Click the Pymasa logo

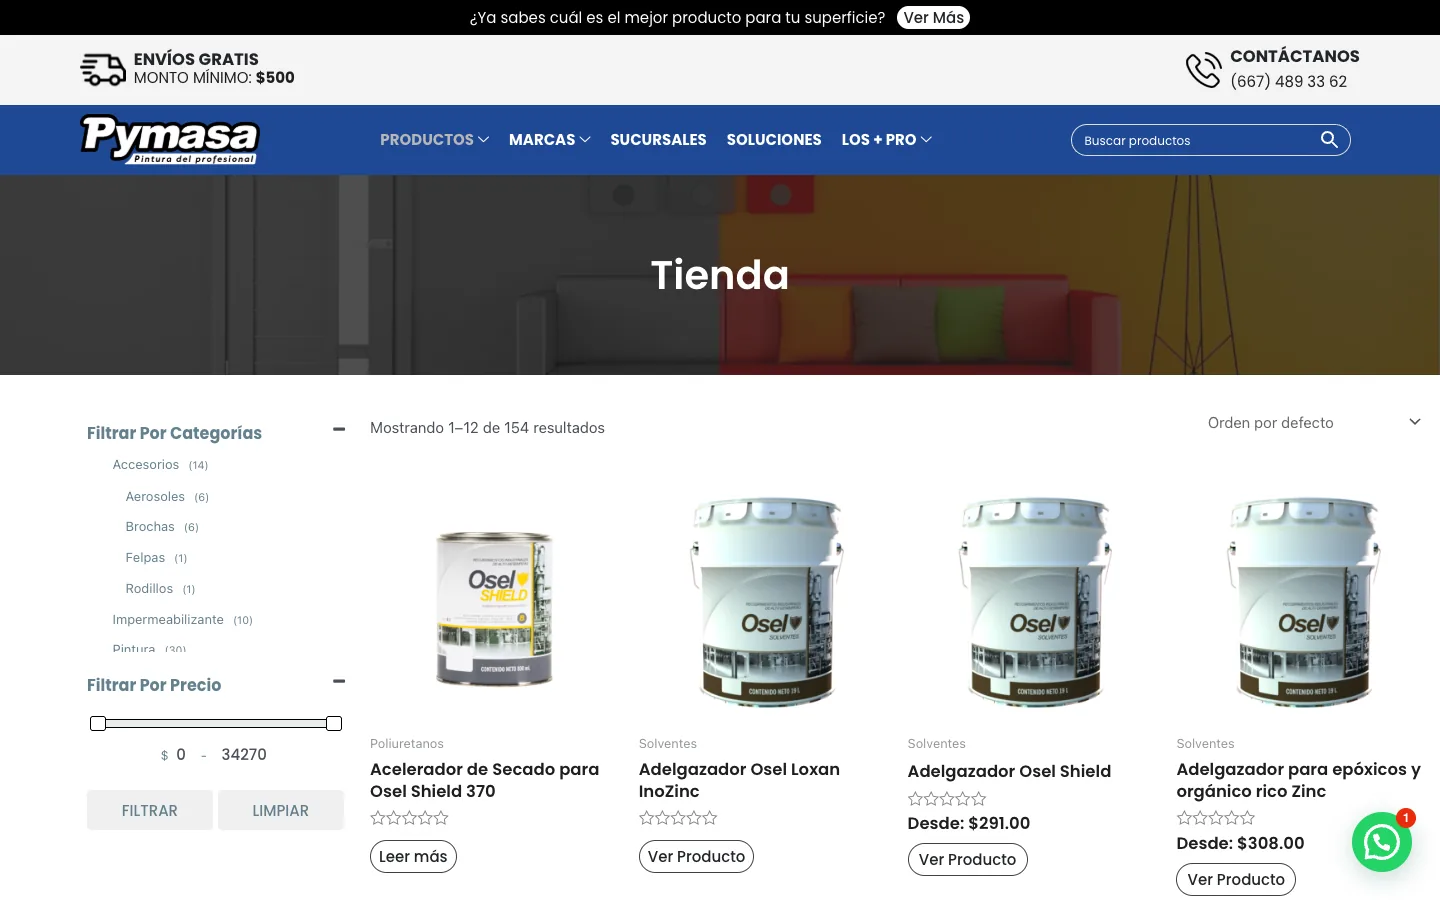point(169,139)
